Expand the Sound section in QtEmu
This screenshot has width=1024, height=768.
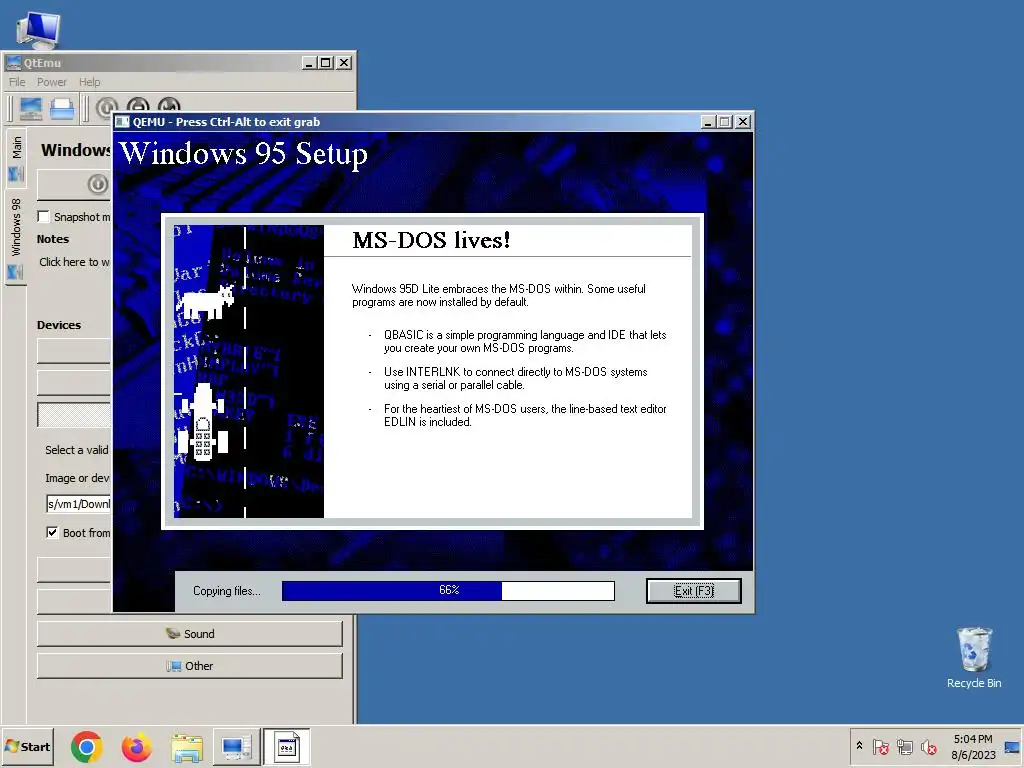tap(189, 633)
